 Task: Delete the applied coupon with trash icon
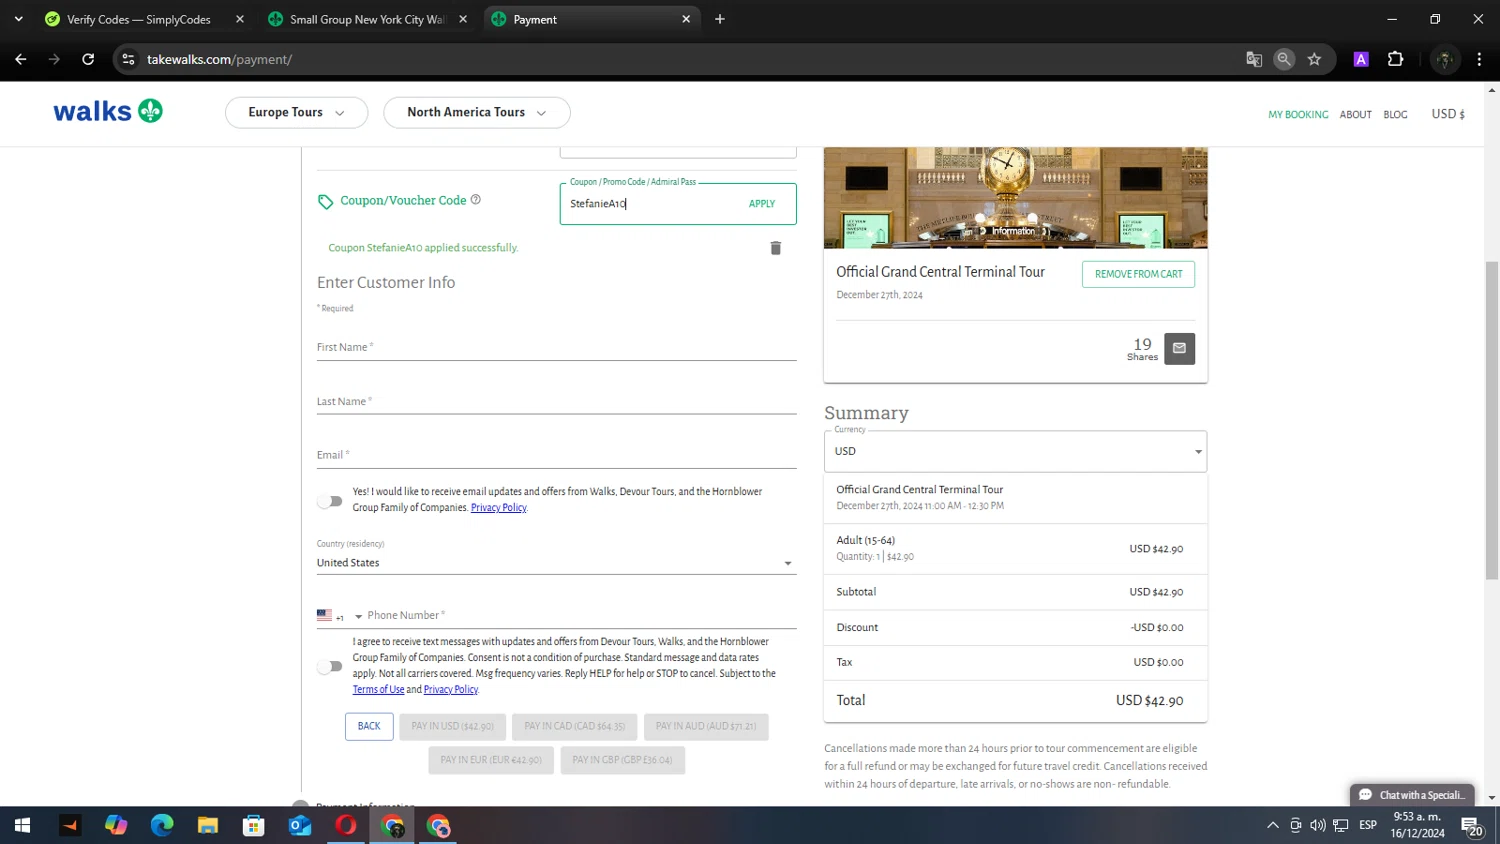coord(775,248)
